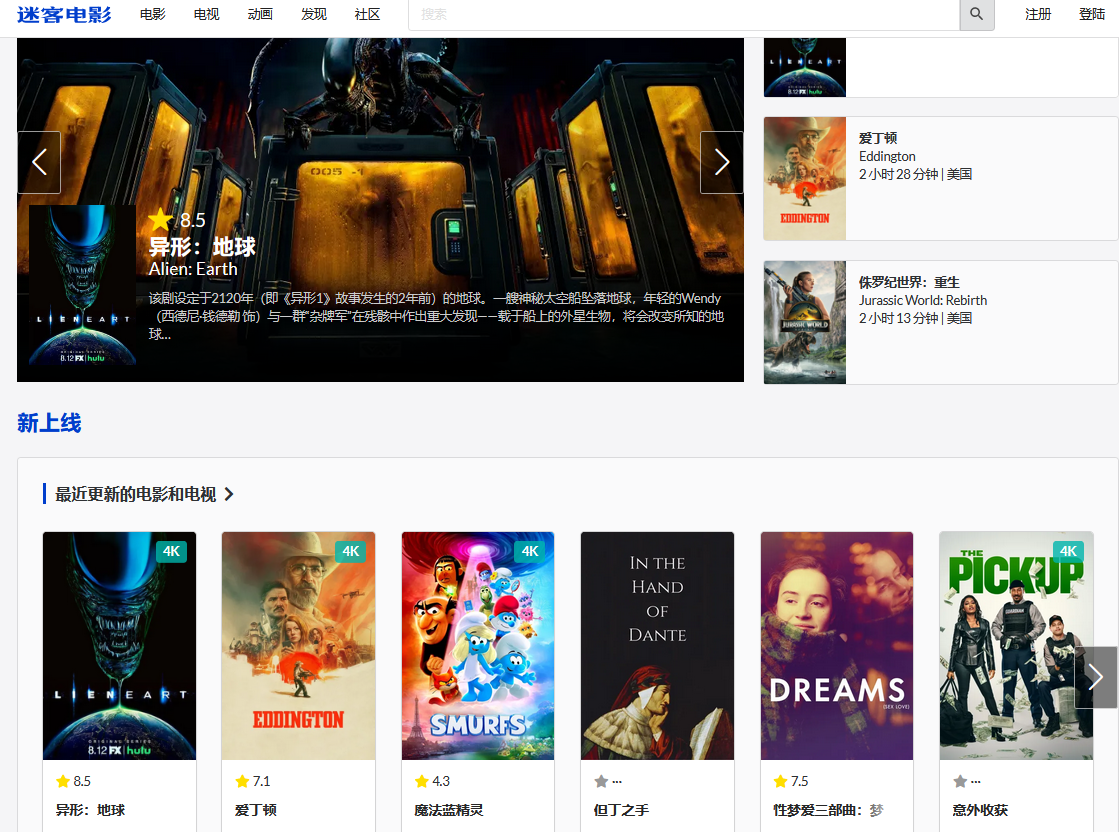This screenshot has width=1119, height=832.
Task: Click gray star on 但丁之手 card
Action: (601, 781)
